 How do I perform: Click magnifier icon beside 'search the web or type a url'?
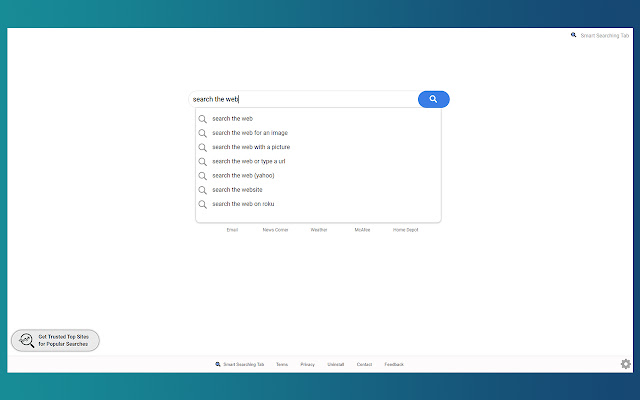pyautogui.click(x=202, y=162)
